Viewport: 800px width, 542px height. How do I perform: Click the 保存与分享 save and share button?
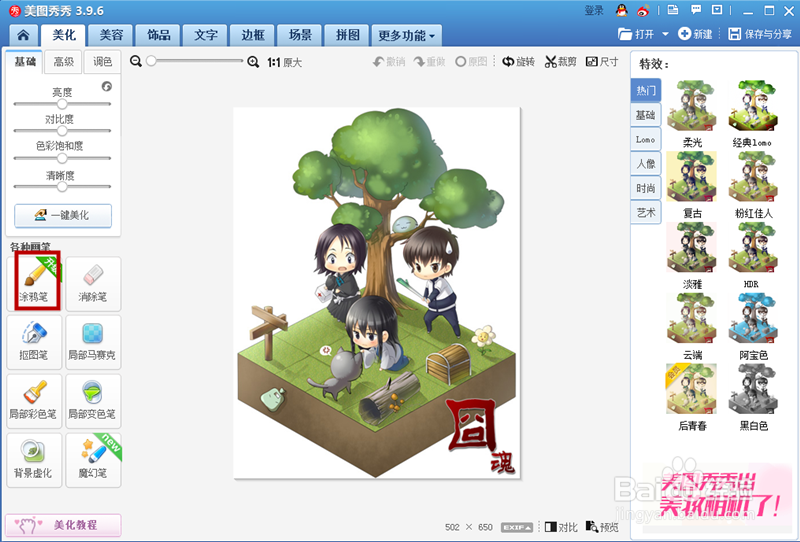[x=760, y=34]
